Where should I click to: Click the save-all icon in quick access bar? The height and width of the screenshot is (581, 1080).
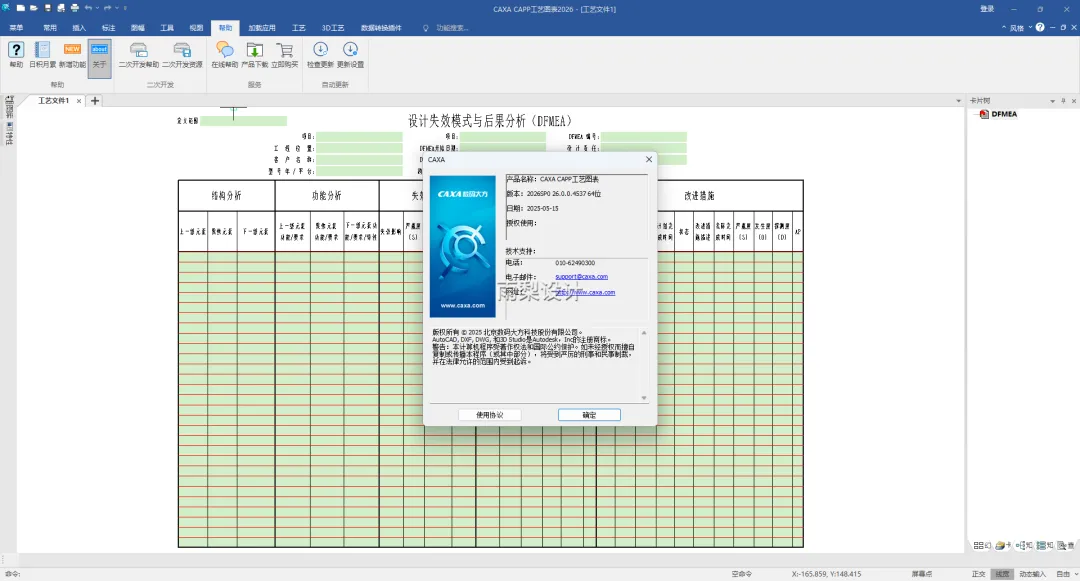coord(61,8)
